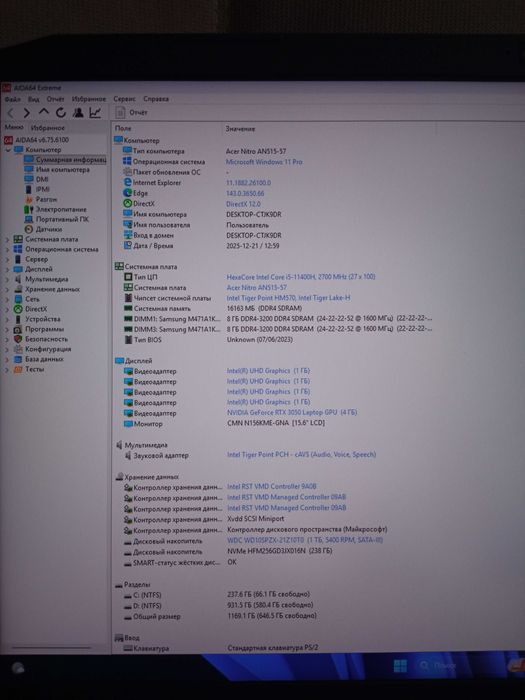The image size is (525, 700).
Task: Click the Электропитание battery icon
Action: point(29,209)
